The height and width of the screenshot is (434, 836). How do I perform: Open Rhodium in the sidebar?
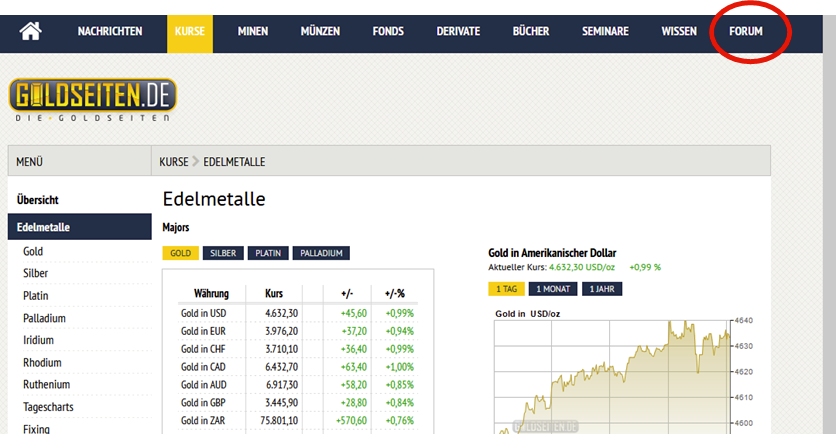(42, 362)
